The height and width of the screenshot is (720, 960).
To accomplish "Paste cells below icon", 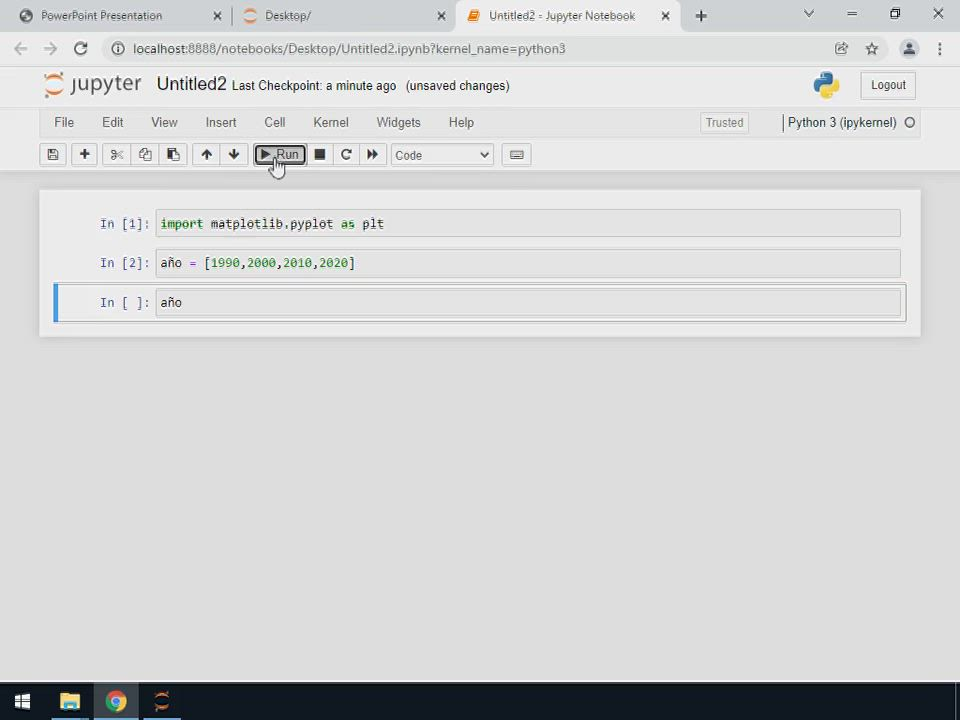I will pos(173,155).
